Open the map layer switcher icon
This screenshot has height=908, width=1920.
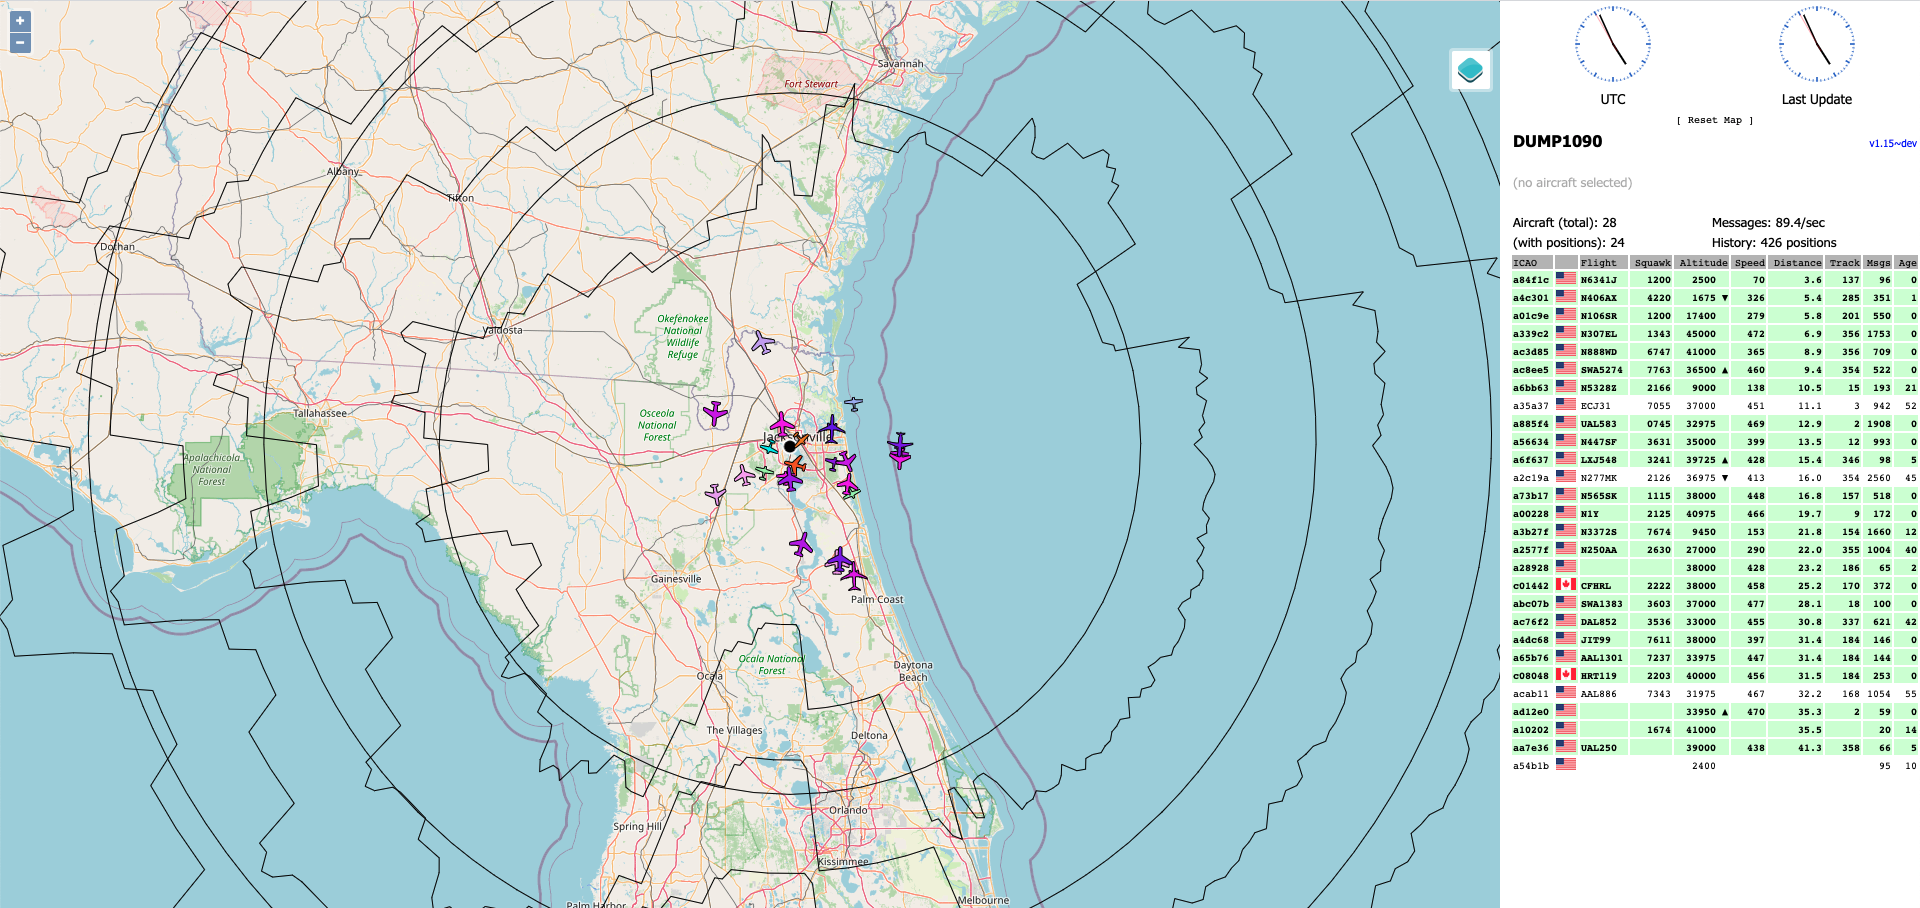tap(1470, 70)
